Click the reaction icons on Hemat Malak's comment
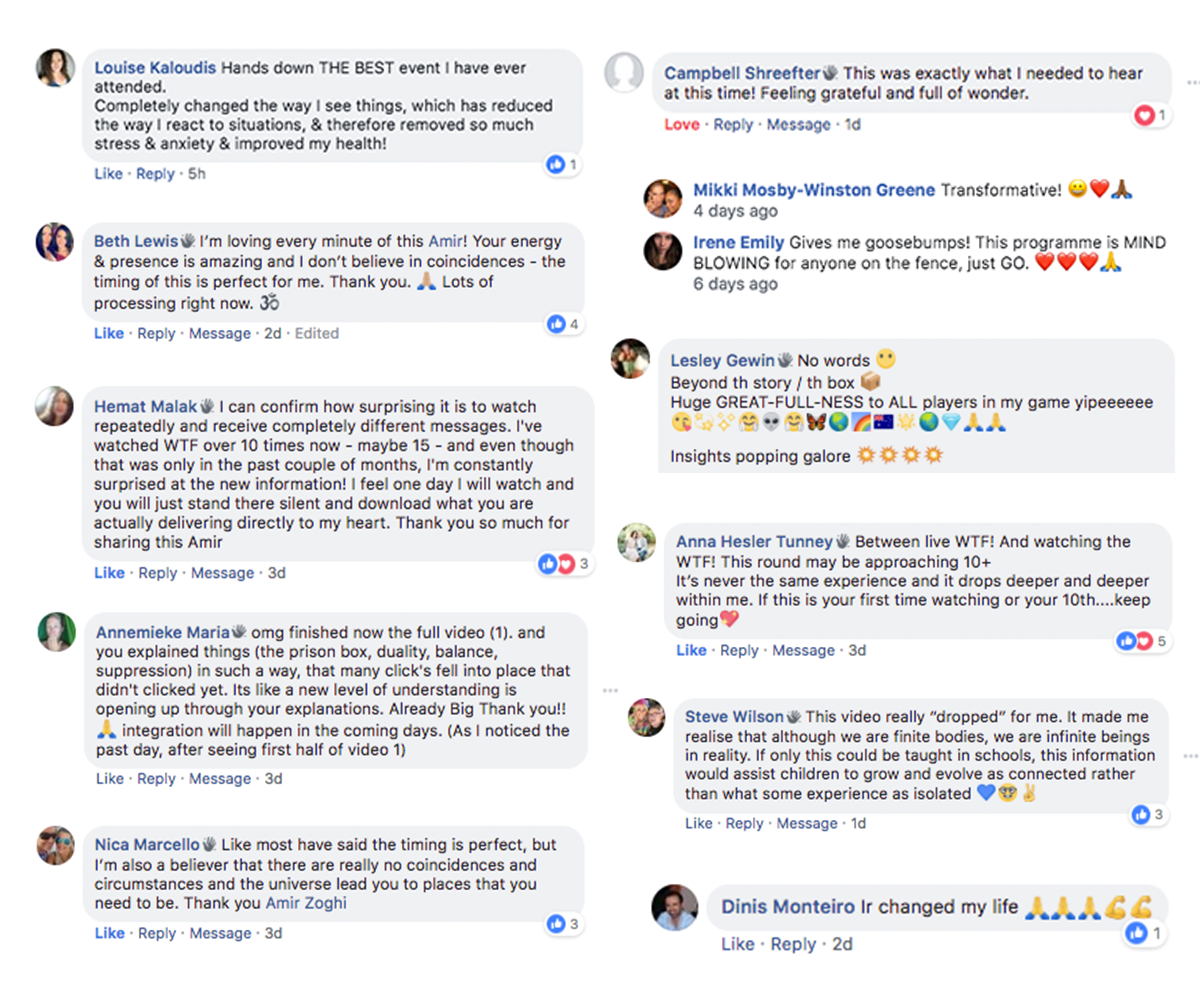This screenshot has height=1000, width=1200. click(x=555, y=564)
